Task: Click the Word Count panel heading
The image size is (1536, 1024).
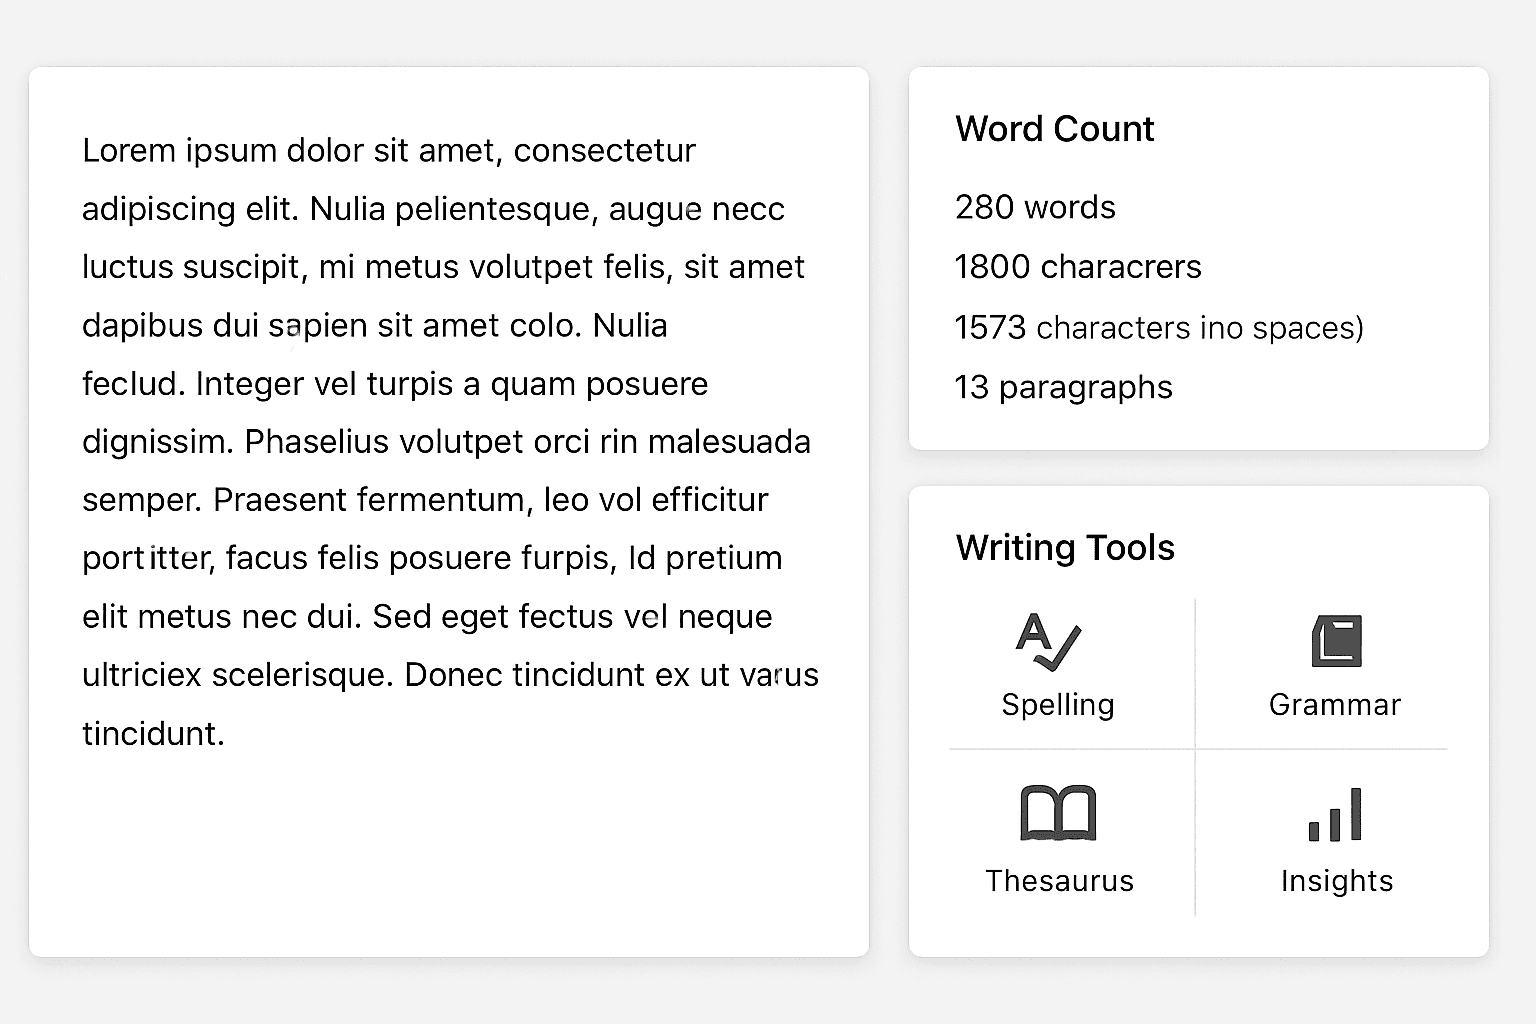Action: [1054, 128]
